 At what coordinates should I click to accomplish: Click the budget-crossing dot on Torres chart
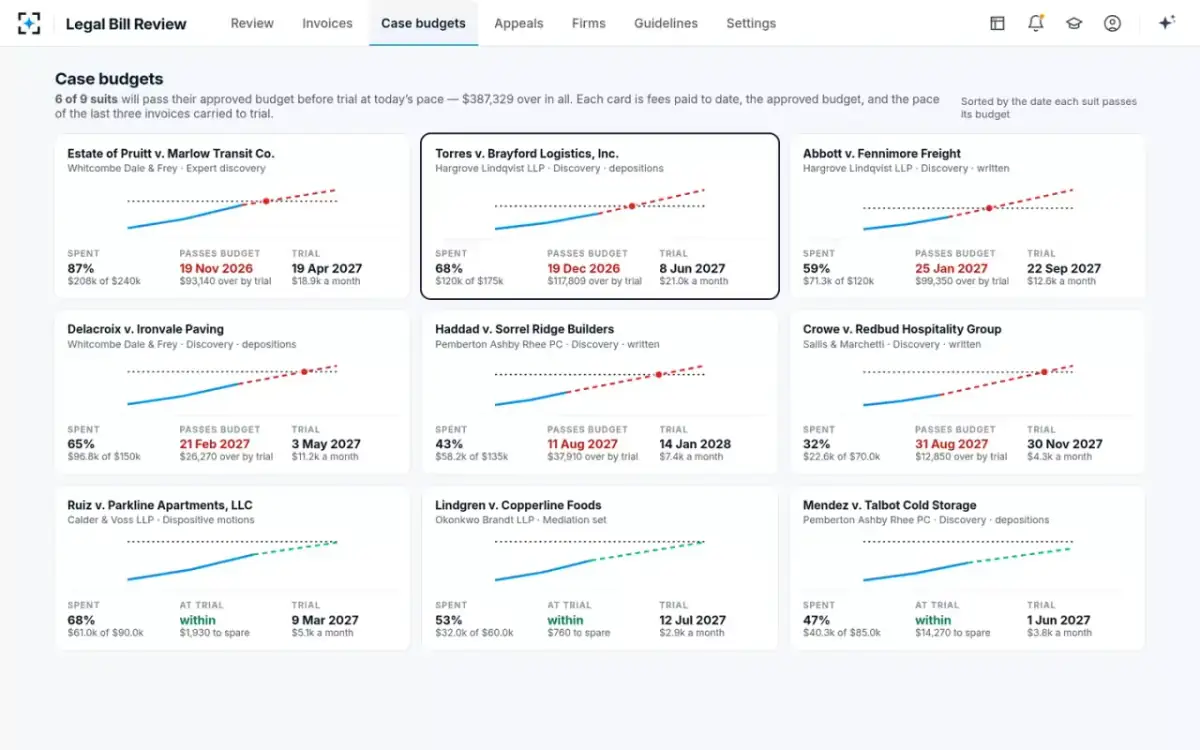[632, 206]
